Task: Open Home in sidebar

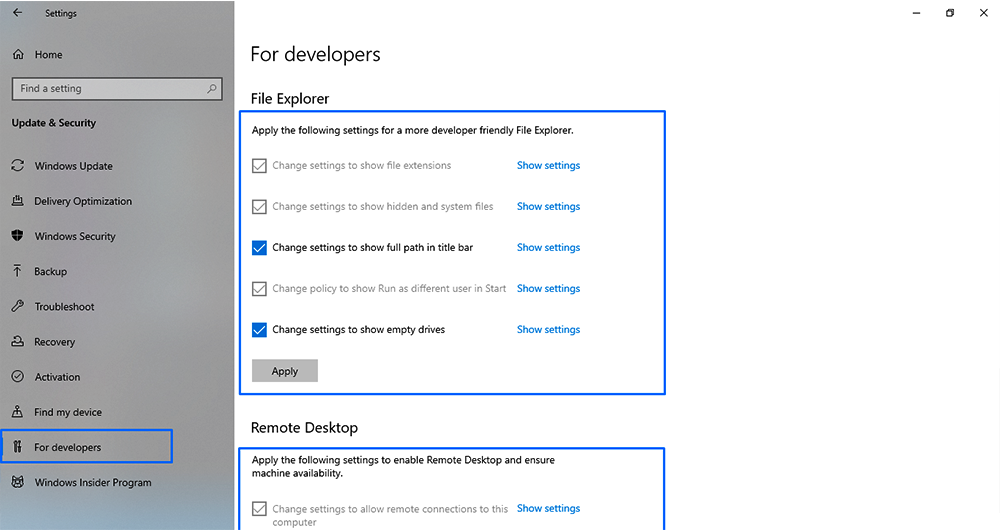Action: [x=48, y=55]
